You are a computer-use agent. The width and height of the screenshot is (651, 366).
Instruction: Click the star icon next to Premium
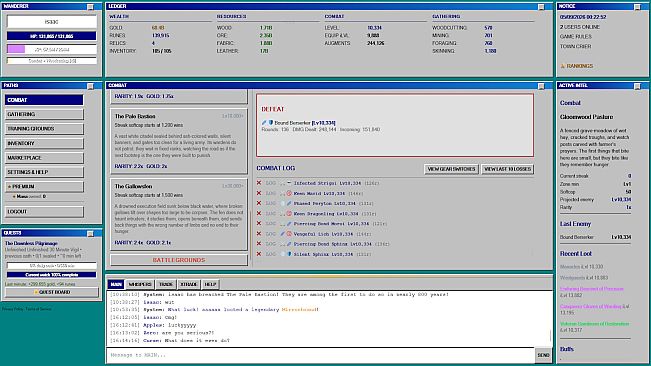coord(9,187)
